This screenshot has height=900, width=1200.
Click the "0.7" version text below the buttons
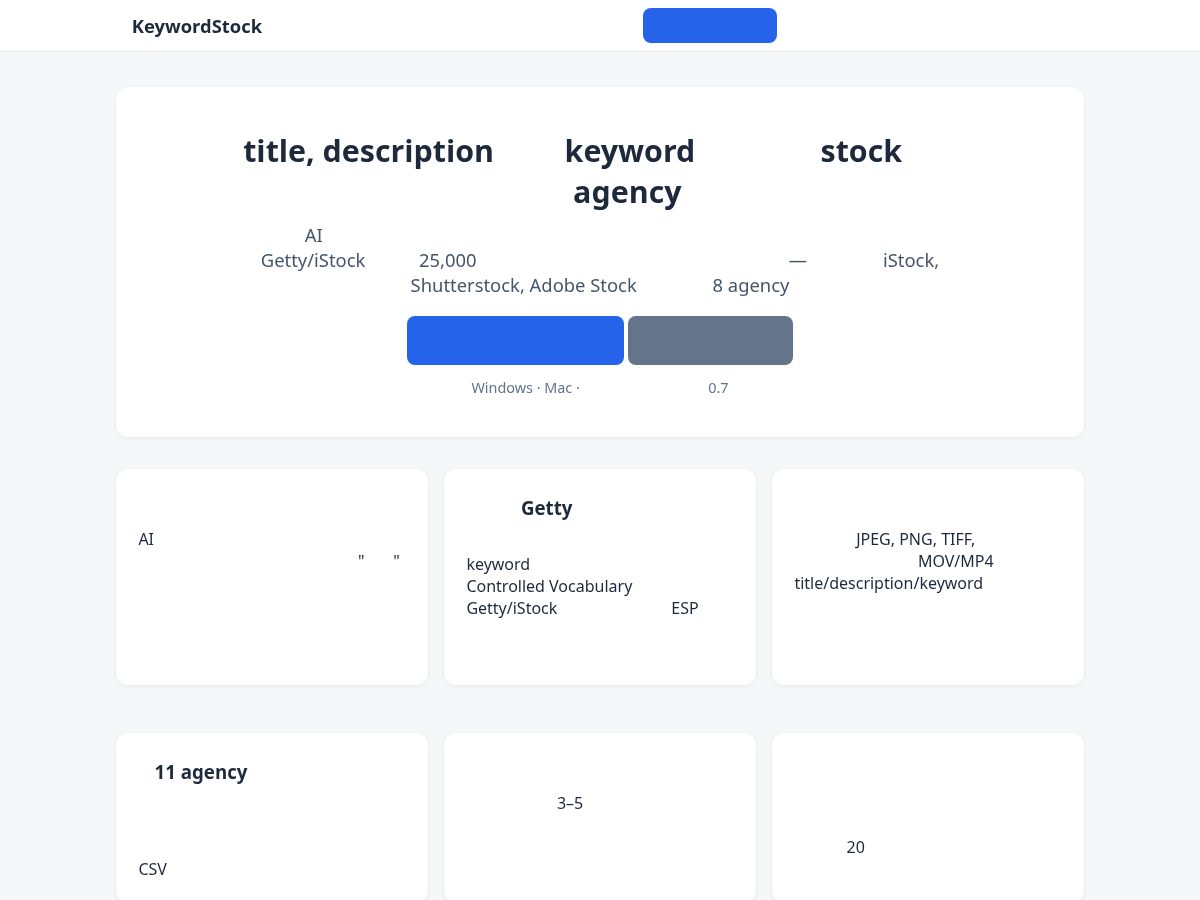pyautogui.click(x=718, y=388)
